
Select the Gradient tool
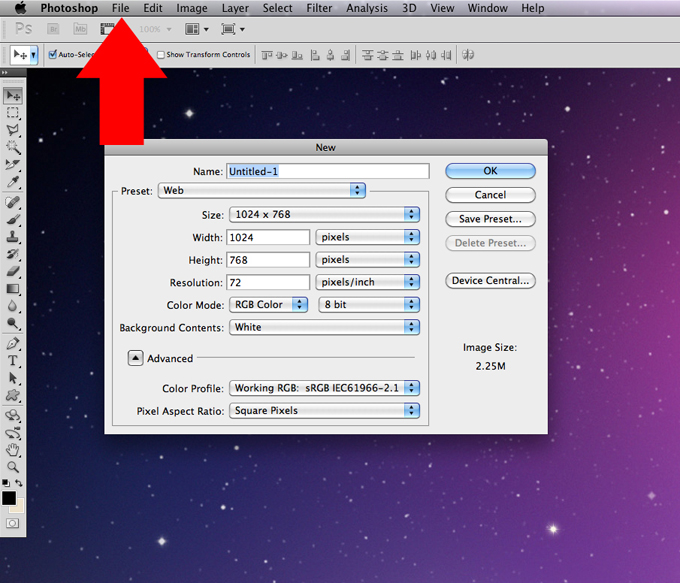[13, 289]
